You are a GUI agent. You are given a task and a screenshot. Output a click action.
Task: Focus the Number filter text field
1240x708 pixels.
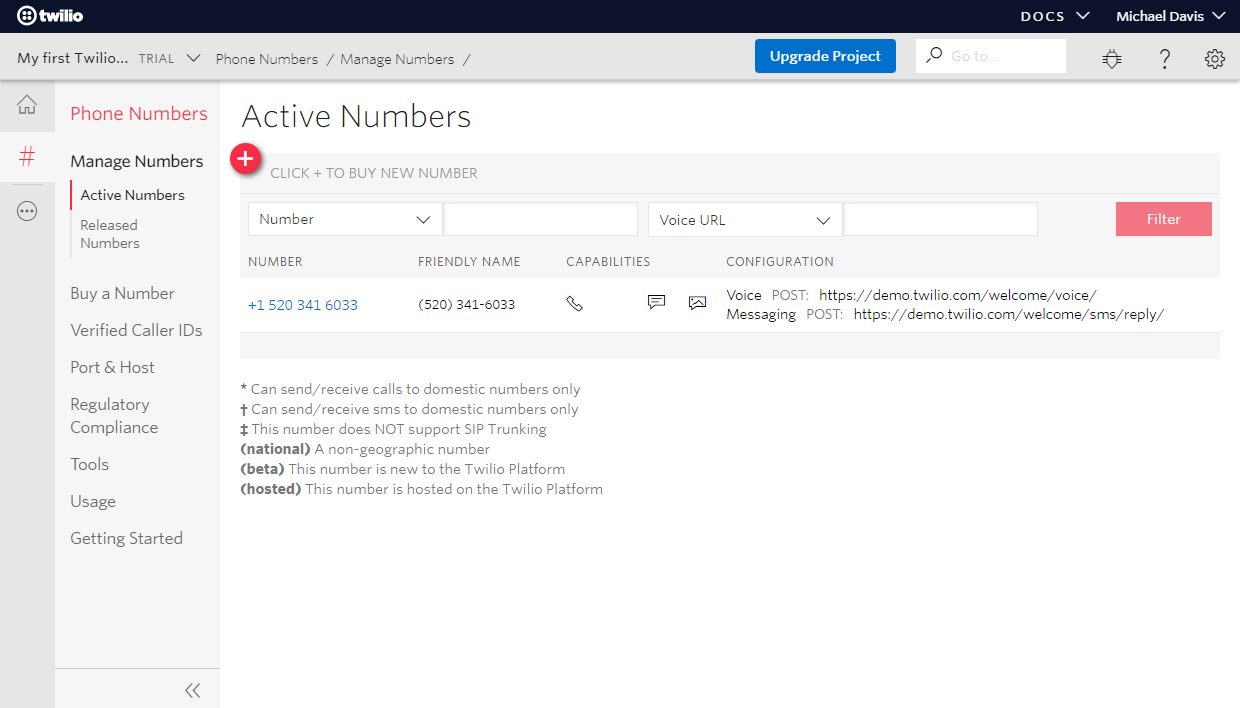(540, 219)
